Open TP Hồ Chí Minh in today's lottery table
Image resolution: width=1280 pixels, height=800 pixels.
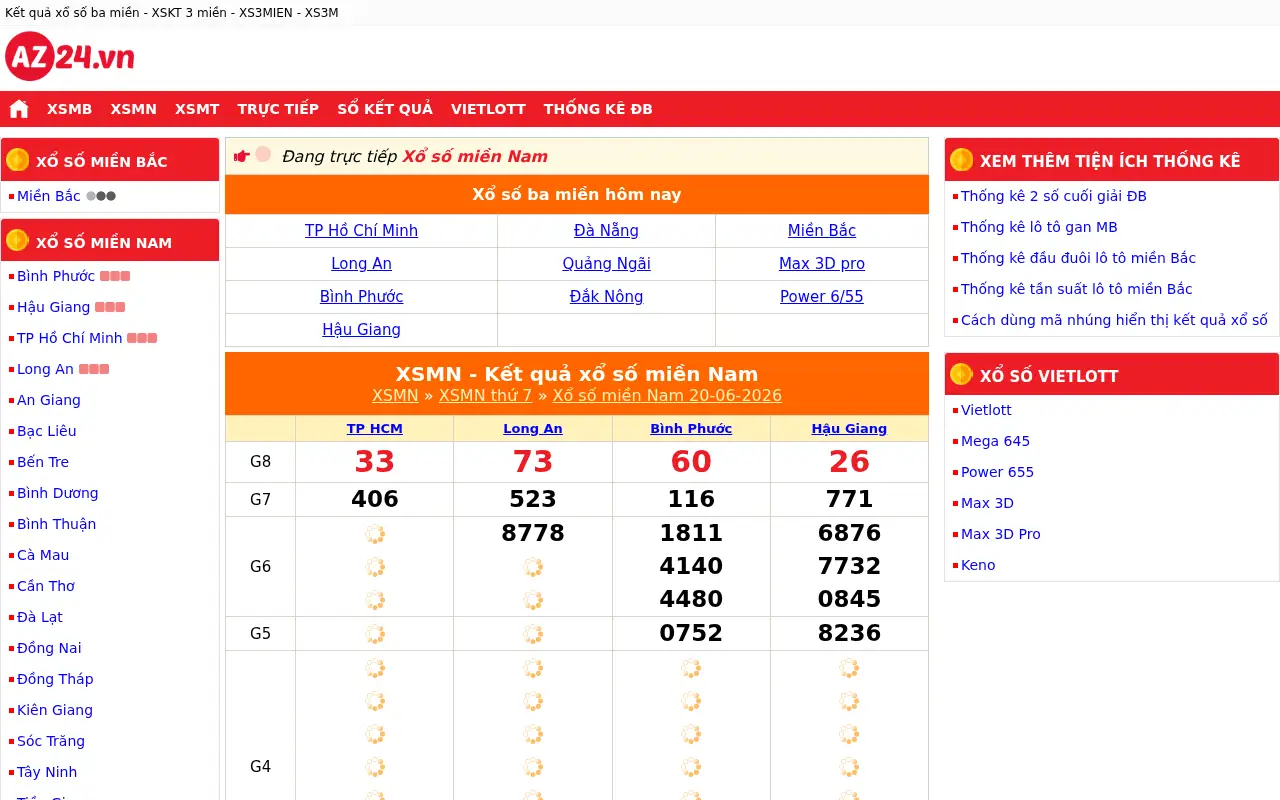(x=361, y=231)
